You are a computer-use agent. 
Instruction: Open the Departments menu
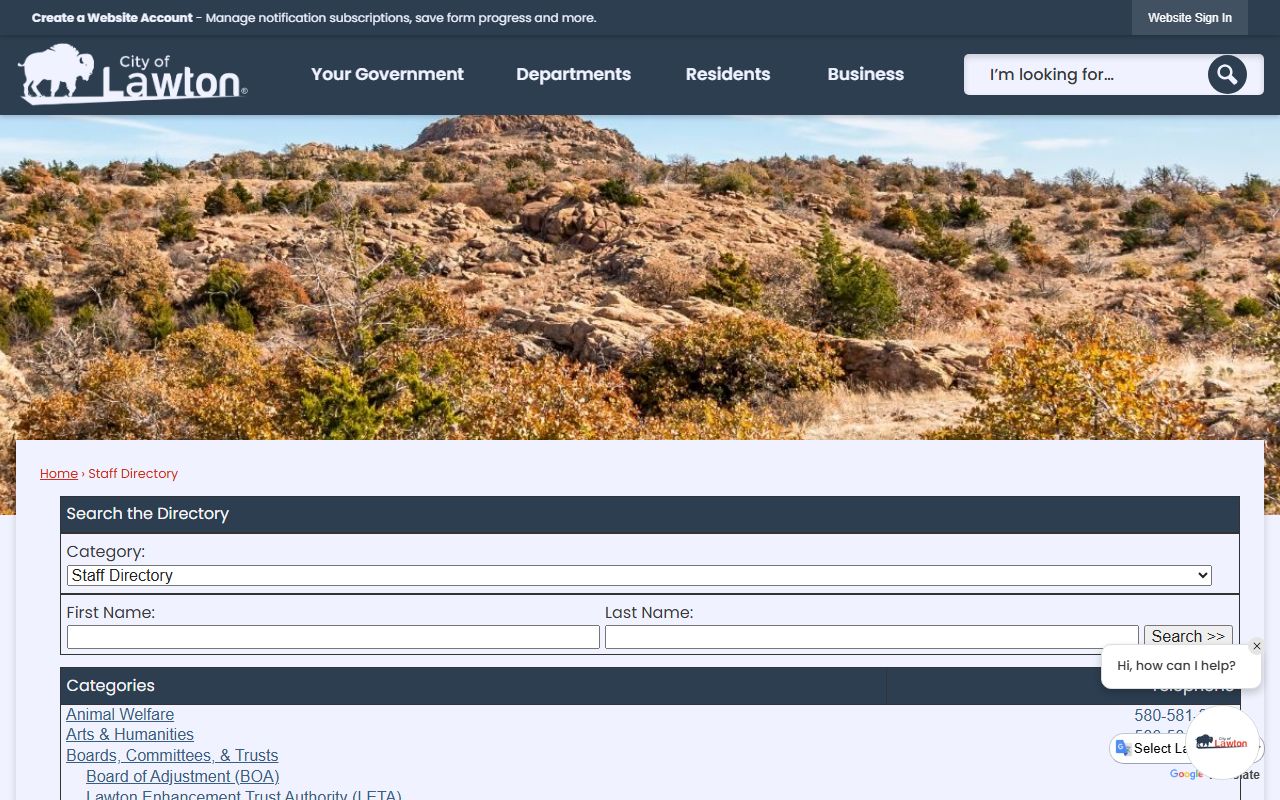pyautogui.click(x=573, y=74)
